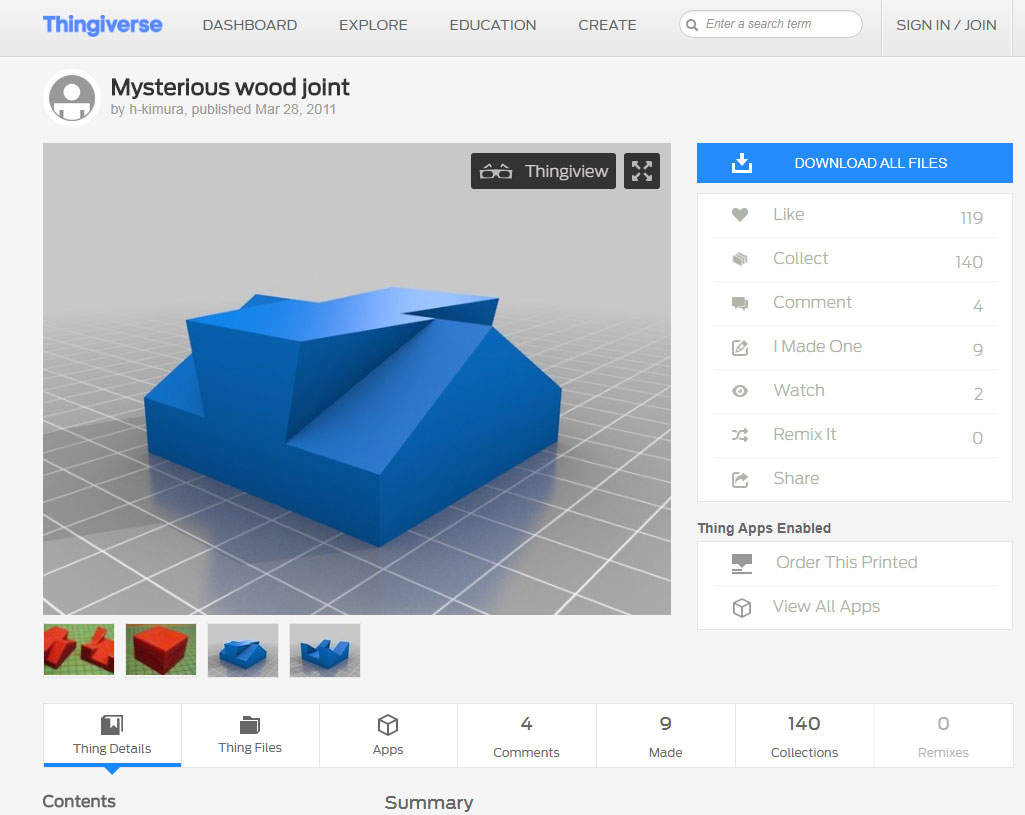Click the heart Like icon

click(740, 215)
